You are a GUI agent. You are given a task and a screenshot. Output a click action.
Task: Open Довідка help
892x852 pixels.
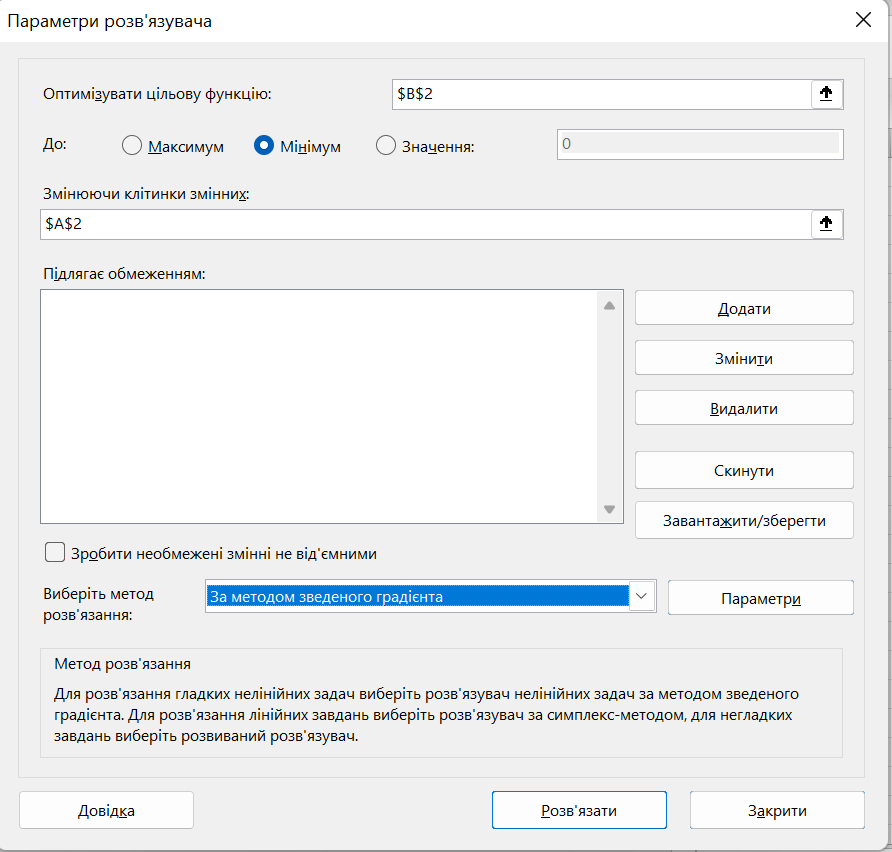106,810
